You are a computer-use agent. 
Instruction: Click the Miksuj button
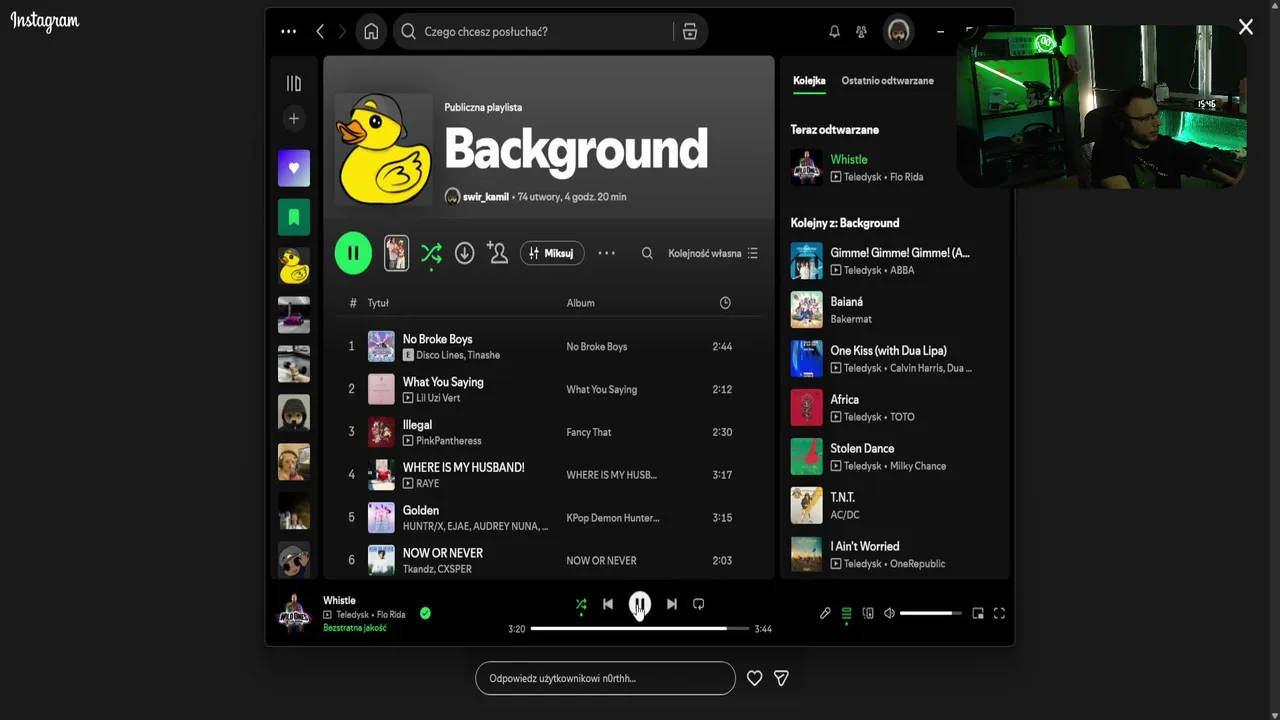552,253
